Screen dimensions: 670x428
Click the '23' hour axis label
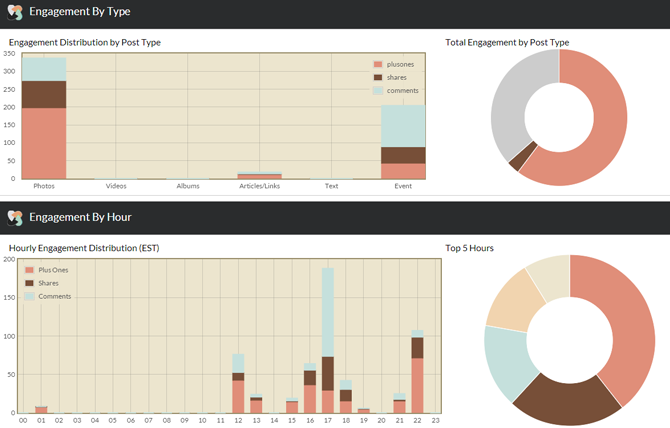(435, 420)
